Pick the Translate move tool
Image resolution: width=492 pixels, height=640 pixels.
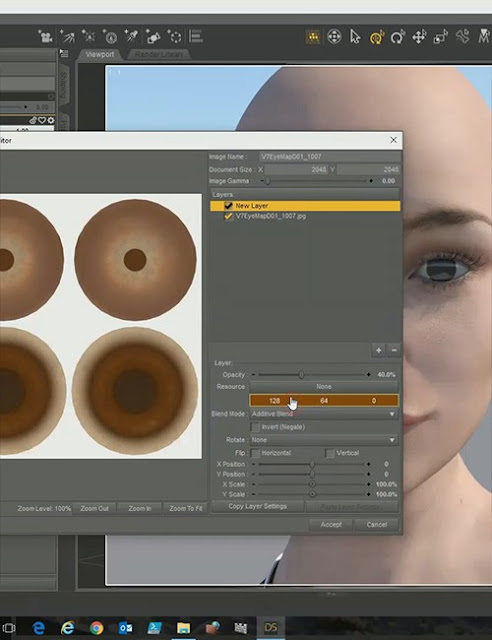[x=419, y=37]
